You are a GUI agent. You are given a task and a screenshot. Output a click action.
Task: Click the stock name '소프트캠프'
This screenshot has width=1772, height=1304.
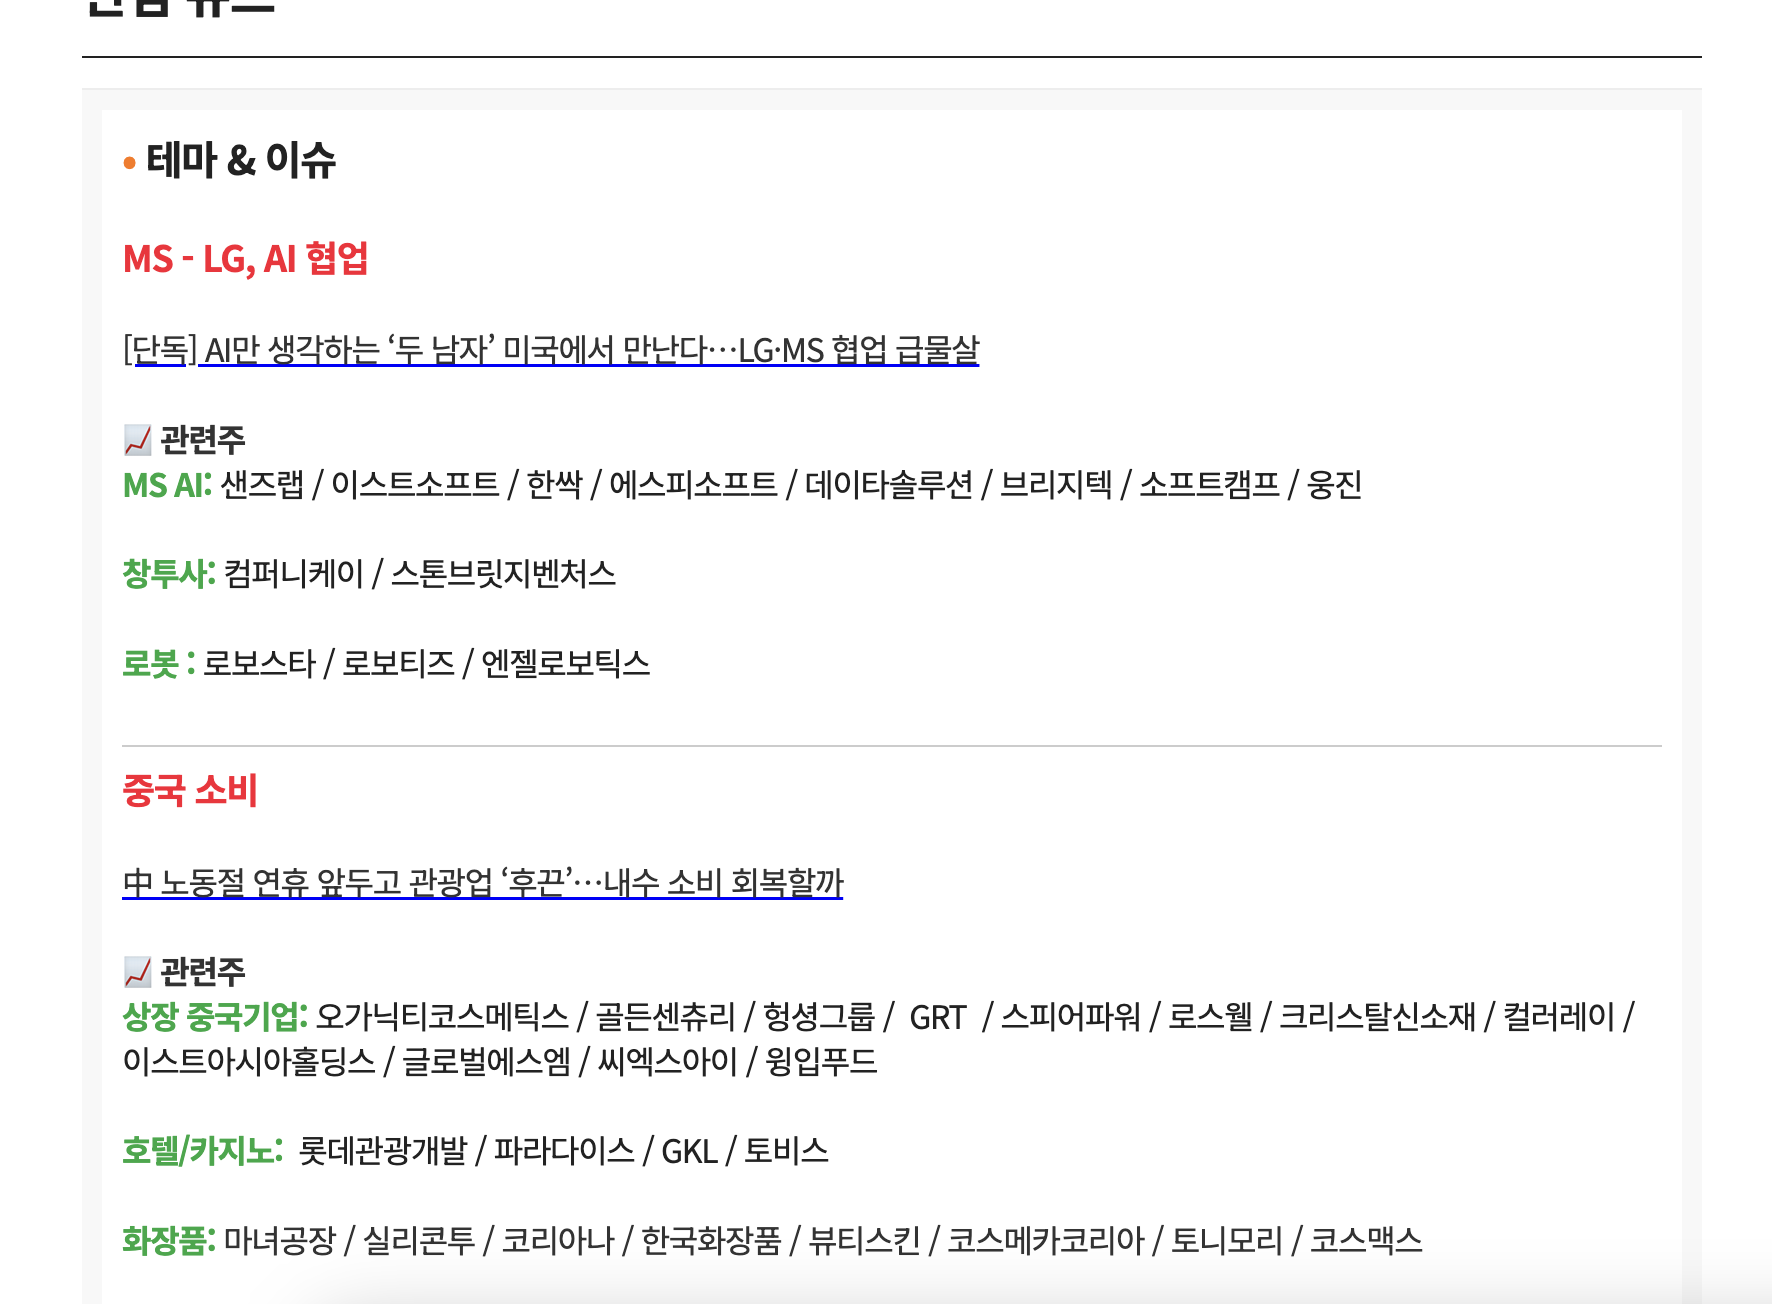1210,485
